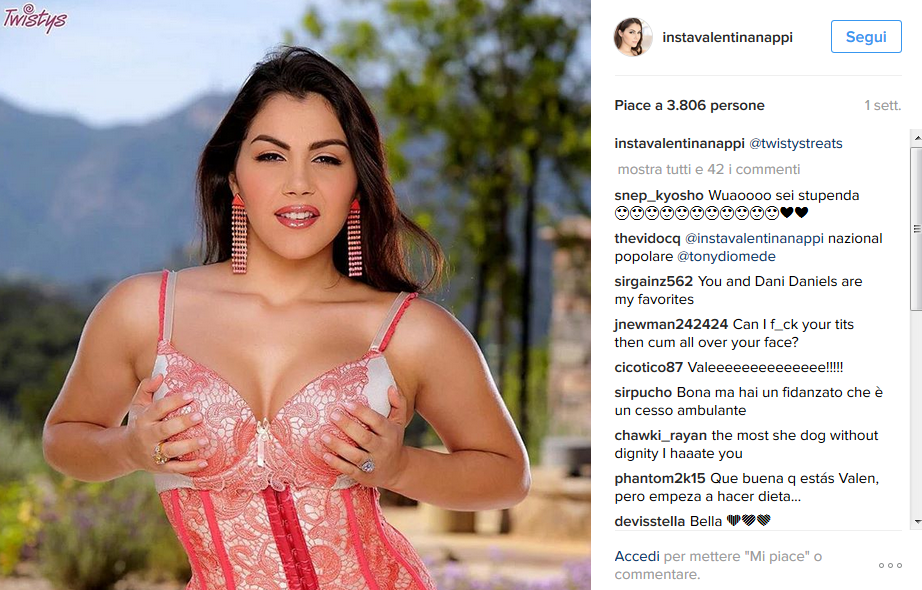Open the thevidocq commenter profile

point(647,238)
